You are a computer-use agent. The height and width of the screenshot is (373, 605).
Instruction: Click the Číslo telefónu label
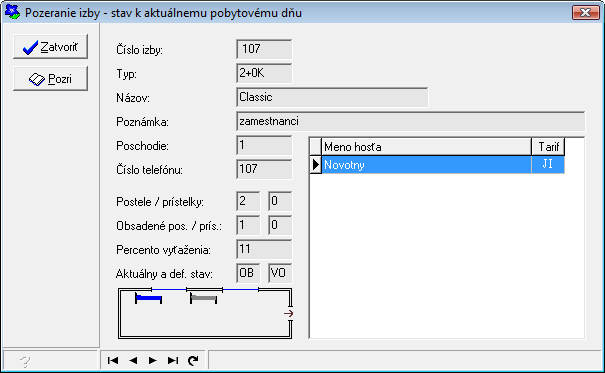pos(149,170)
